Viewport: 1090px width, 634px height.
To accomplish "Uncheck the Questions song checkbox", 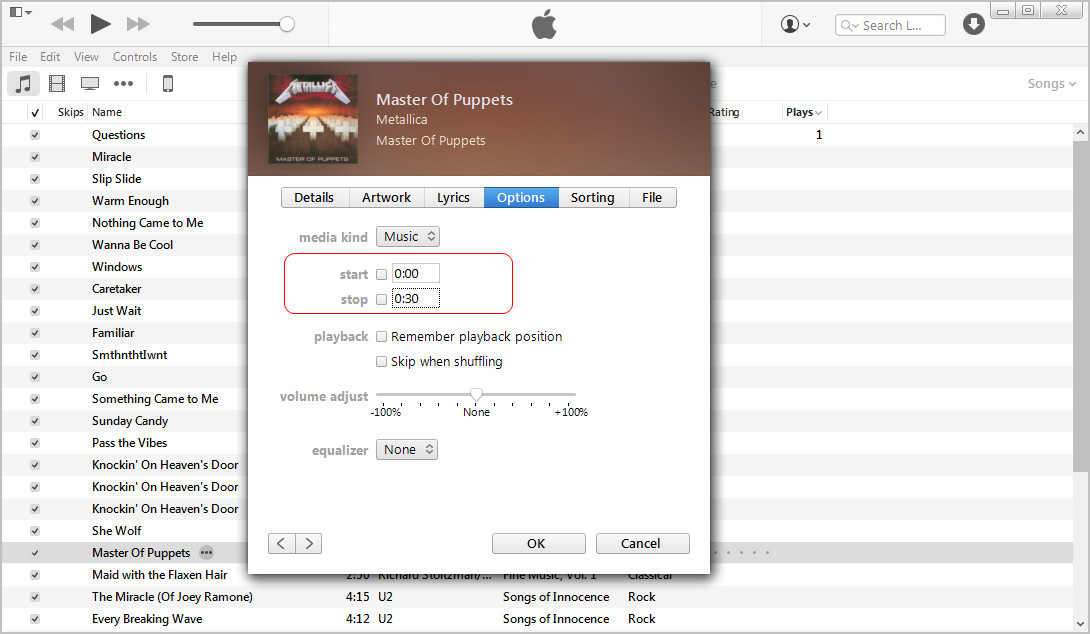I will [x=35, y=135].
